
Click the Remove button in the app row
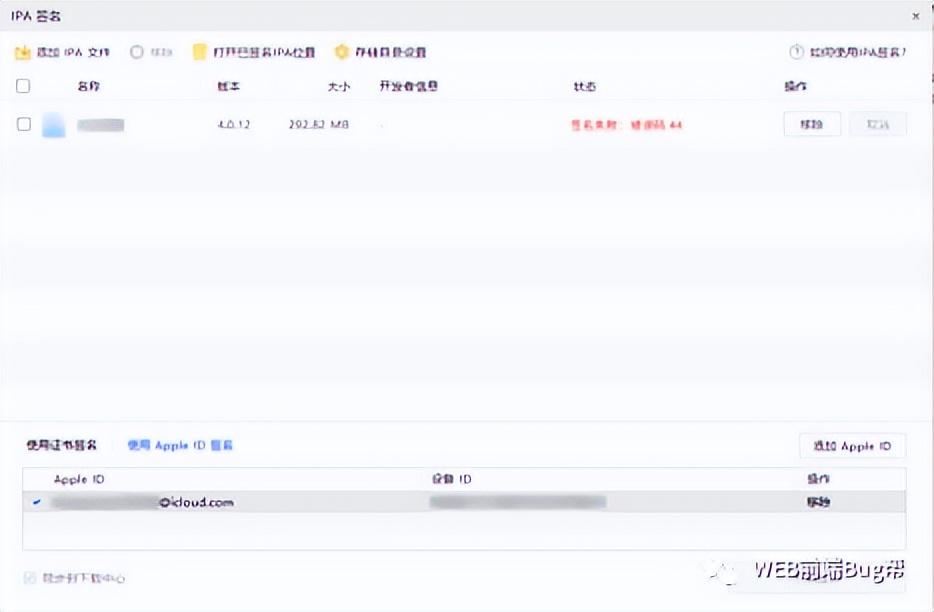click(811, 124)
